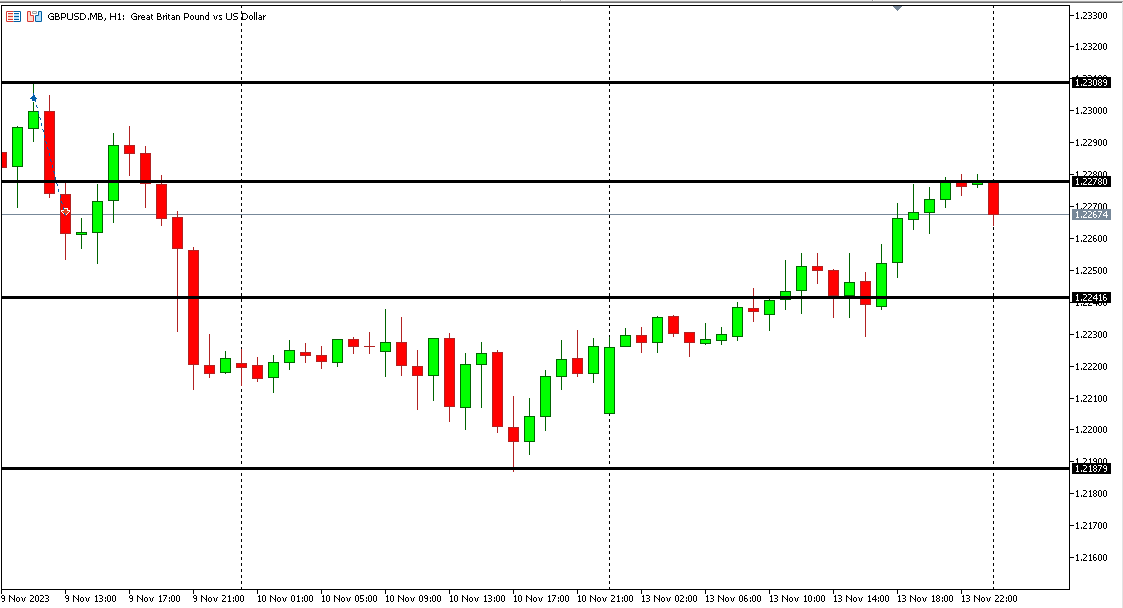Screen dimensions: 1123x608
Task: Click the 1.22000 price scale value
Action: tap(1092, 430)
